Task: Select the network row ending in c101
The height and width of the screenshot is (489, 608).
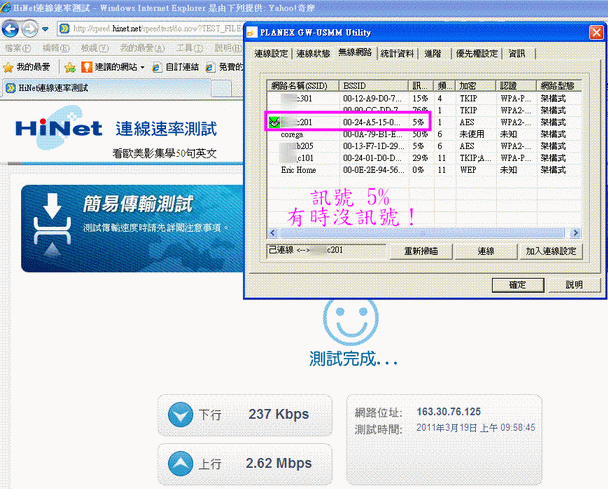Action: [424, 158]
